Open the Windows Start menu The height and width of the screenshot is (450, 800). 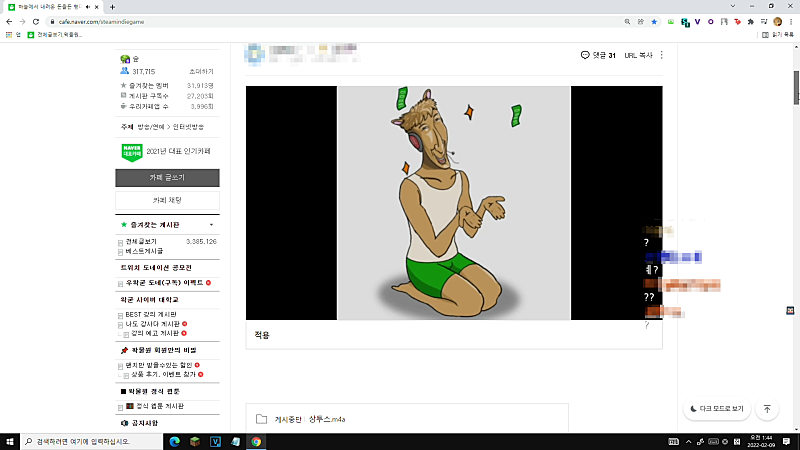tap(10, 442)
